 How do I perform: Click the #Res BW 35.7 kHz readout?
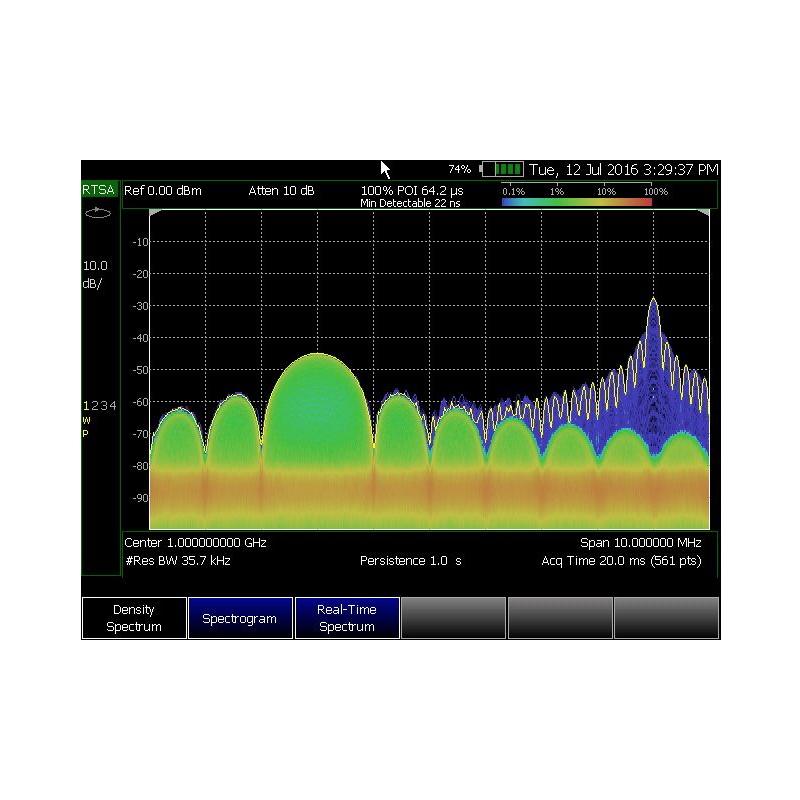tap(178, 561)
